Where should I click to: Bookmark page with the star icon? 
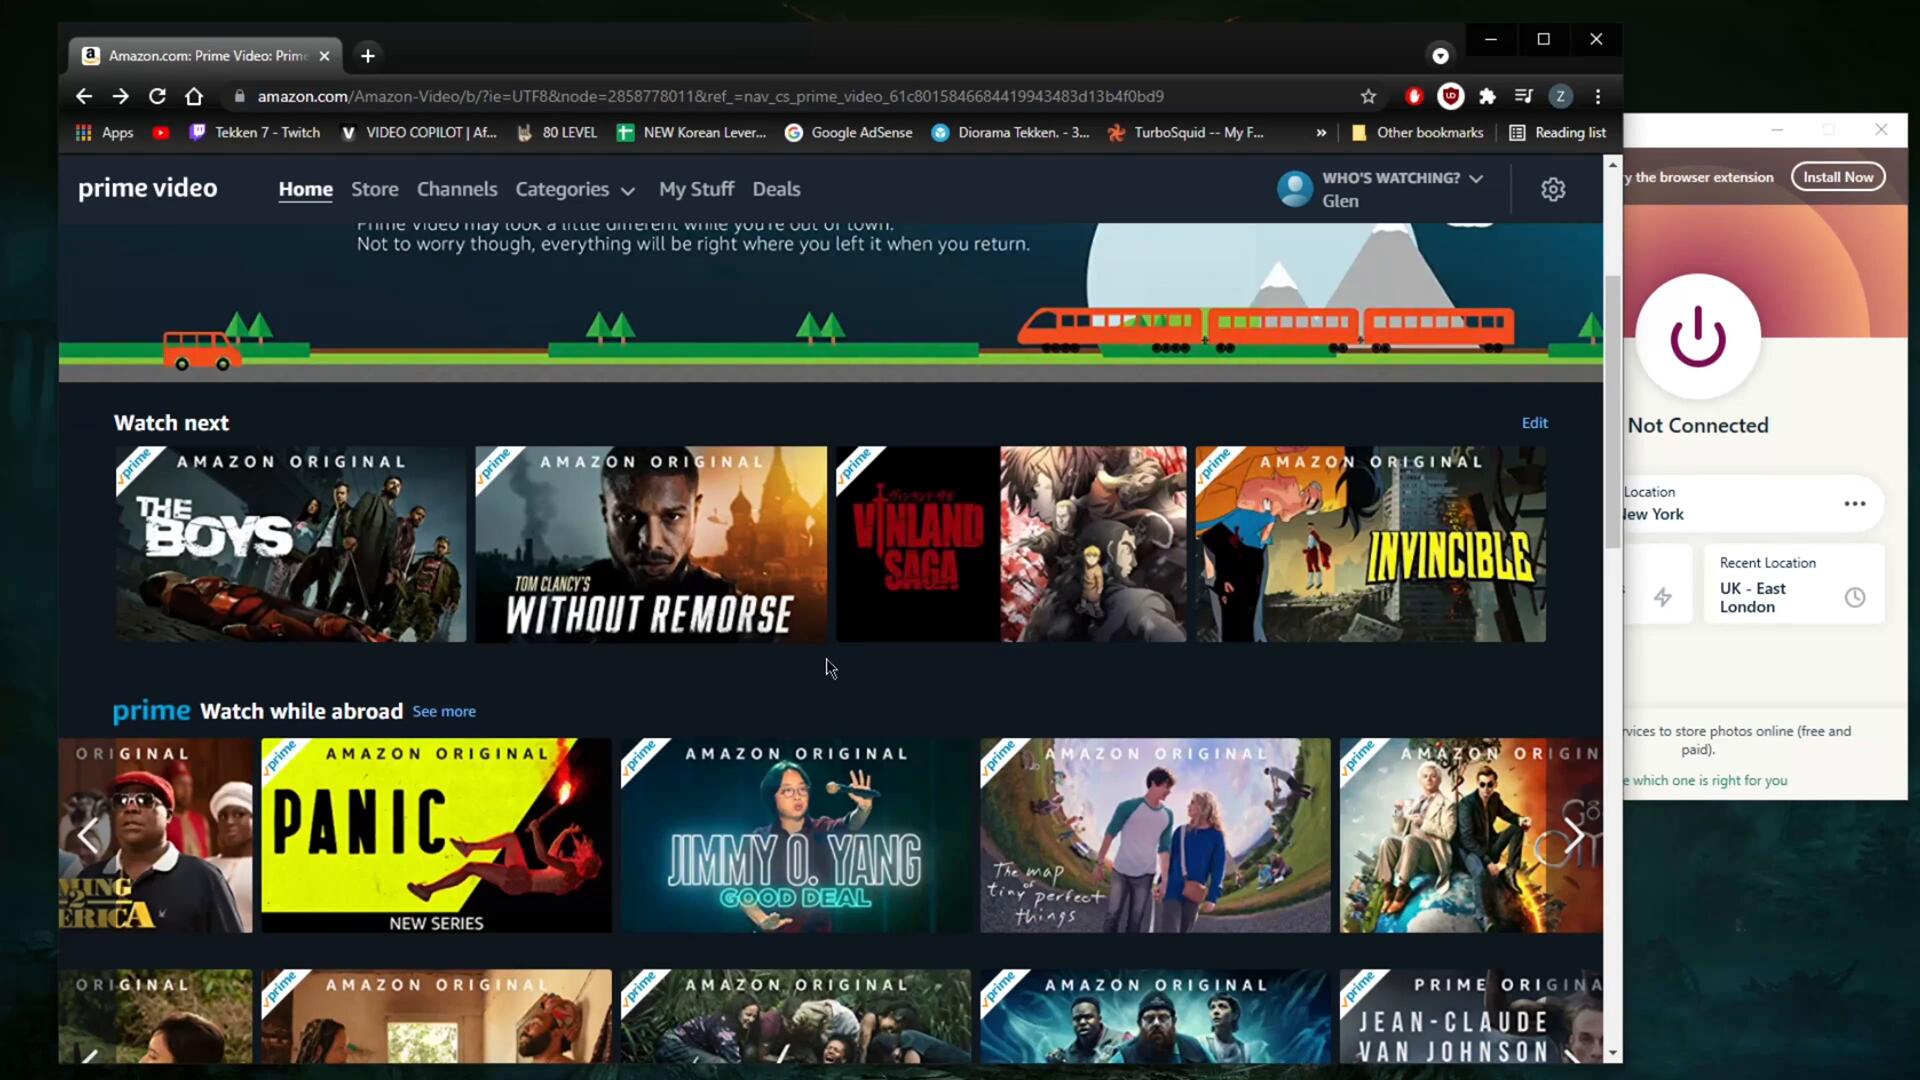tap(1368, 97)
